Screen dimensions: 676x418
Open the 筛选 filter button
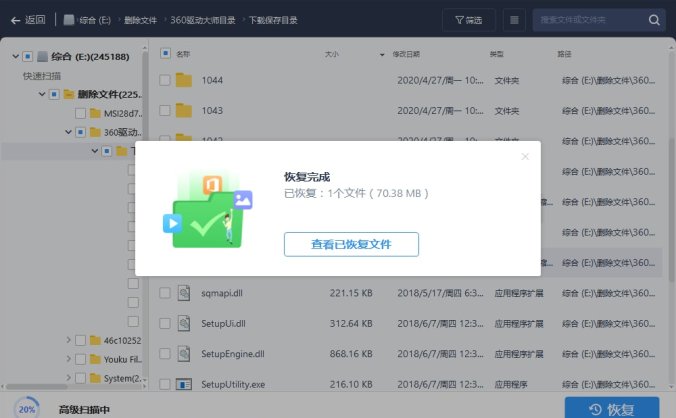pos(469,20)
